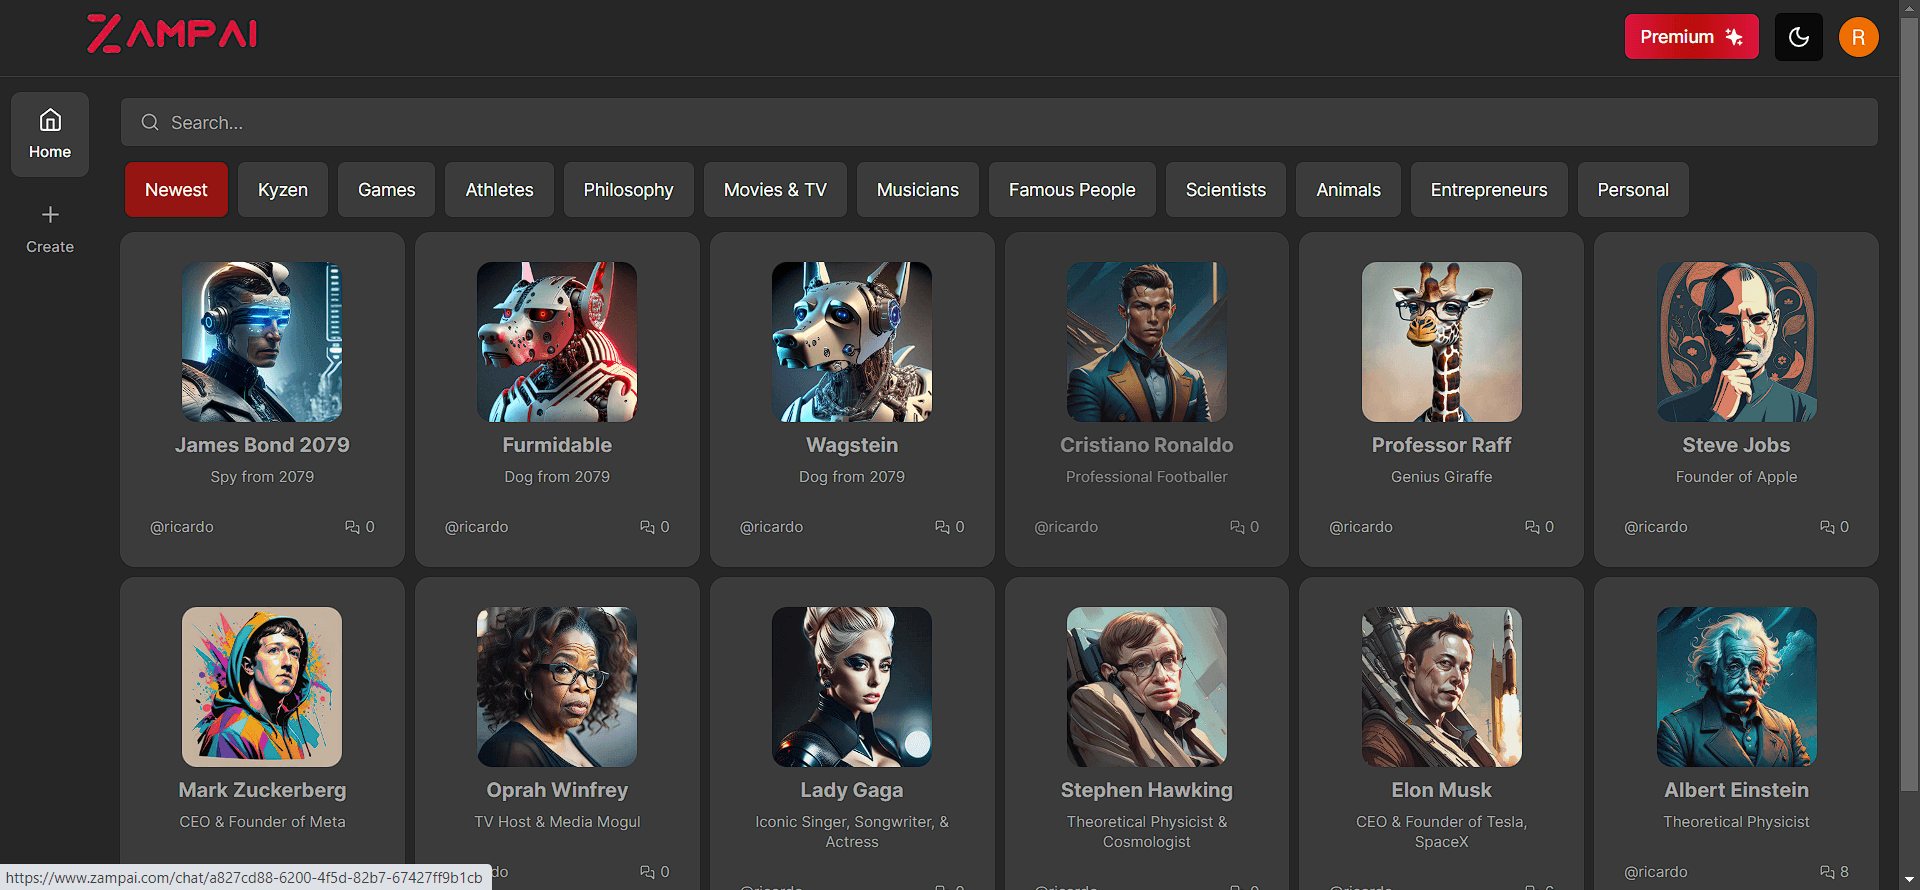Click @ricardo on Steve Jobs card
The height and width of the screenshot is (890, 1920).
coord(1656,527)
